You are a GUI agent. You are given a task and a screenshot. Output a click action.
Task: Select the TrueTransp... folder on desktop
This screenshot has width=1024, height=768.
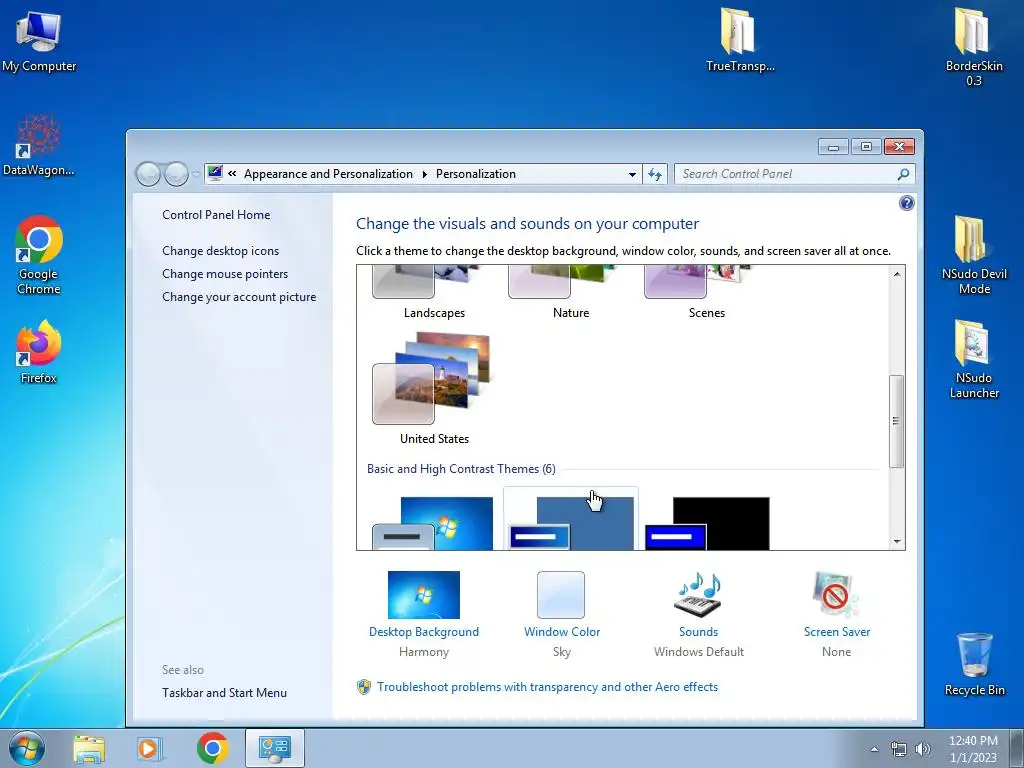coord(739,40)
